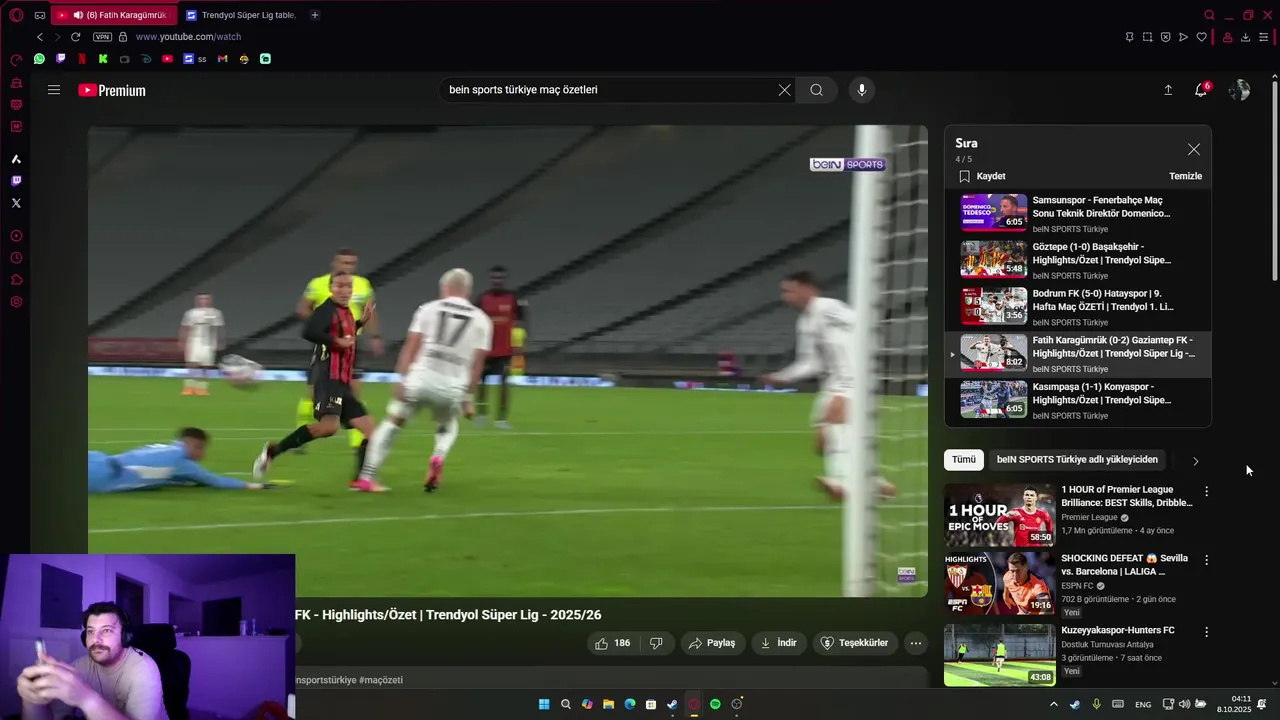Play Samsunspor - Fenerbahçe queue video
This screenshot has width=1280, height=720.
pyautogui.click(x=1077, y=214)
